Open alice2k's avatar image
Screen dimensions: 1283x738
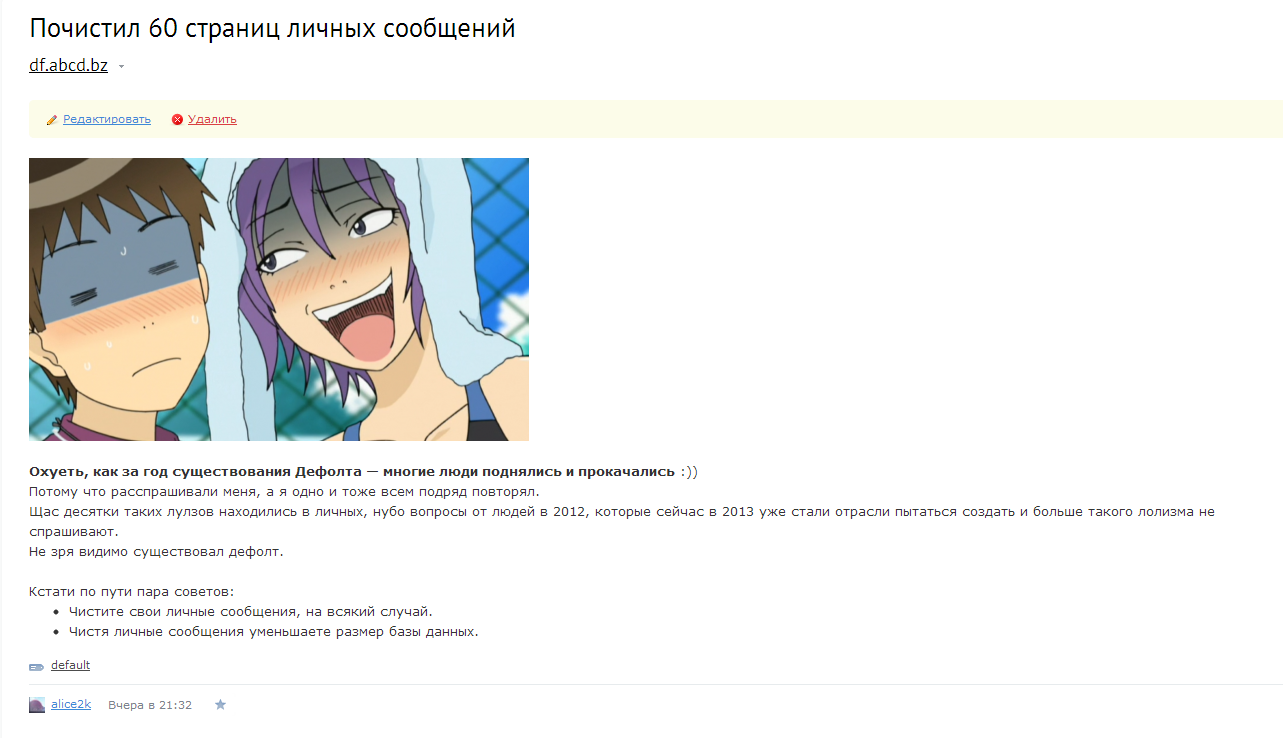[37, 705]
